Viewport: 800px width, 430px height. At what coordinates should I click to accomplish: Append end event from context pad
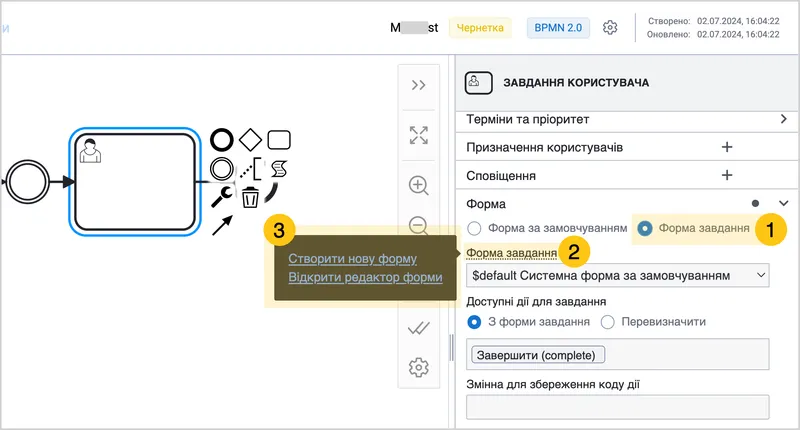click(x=222, y=140)
